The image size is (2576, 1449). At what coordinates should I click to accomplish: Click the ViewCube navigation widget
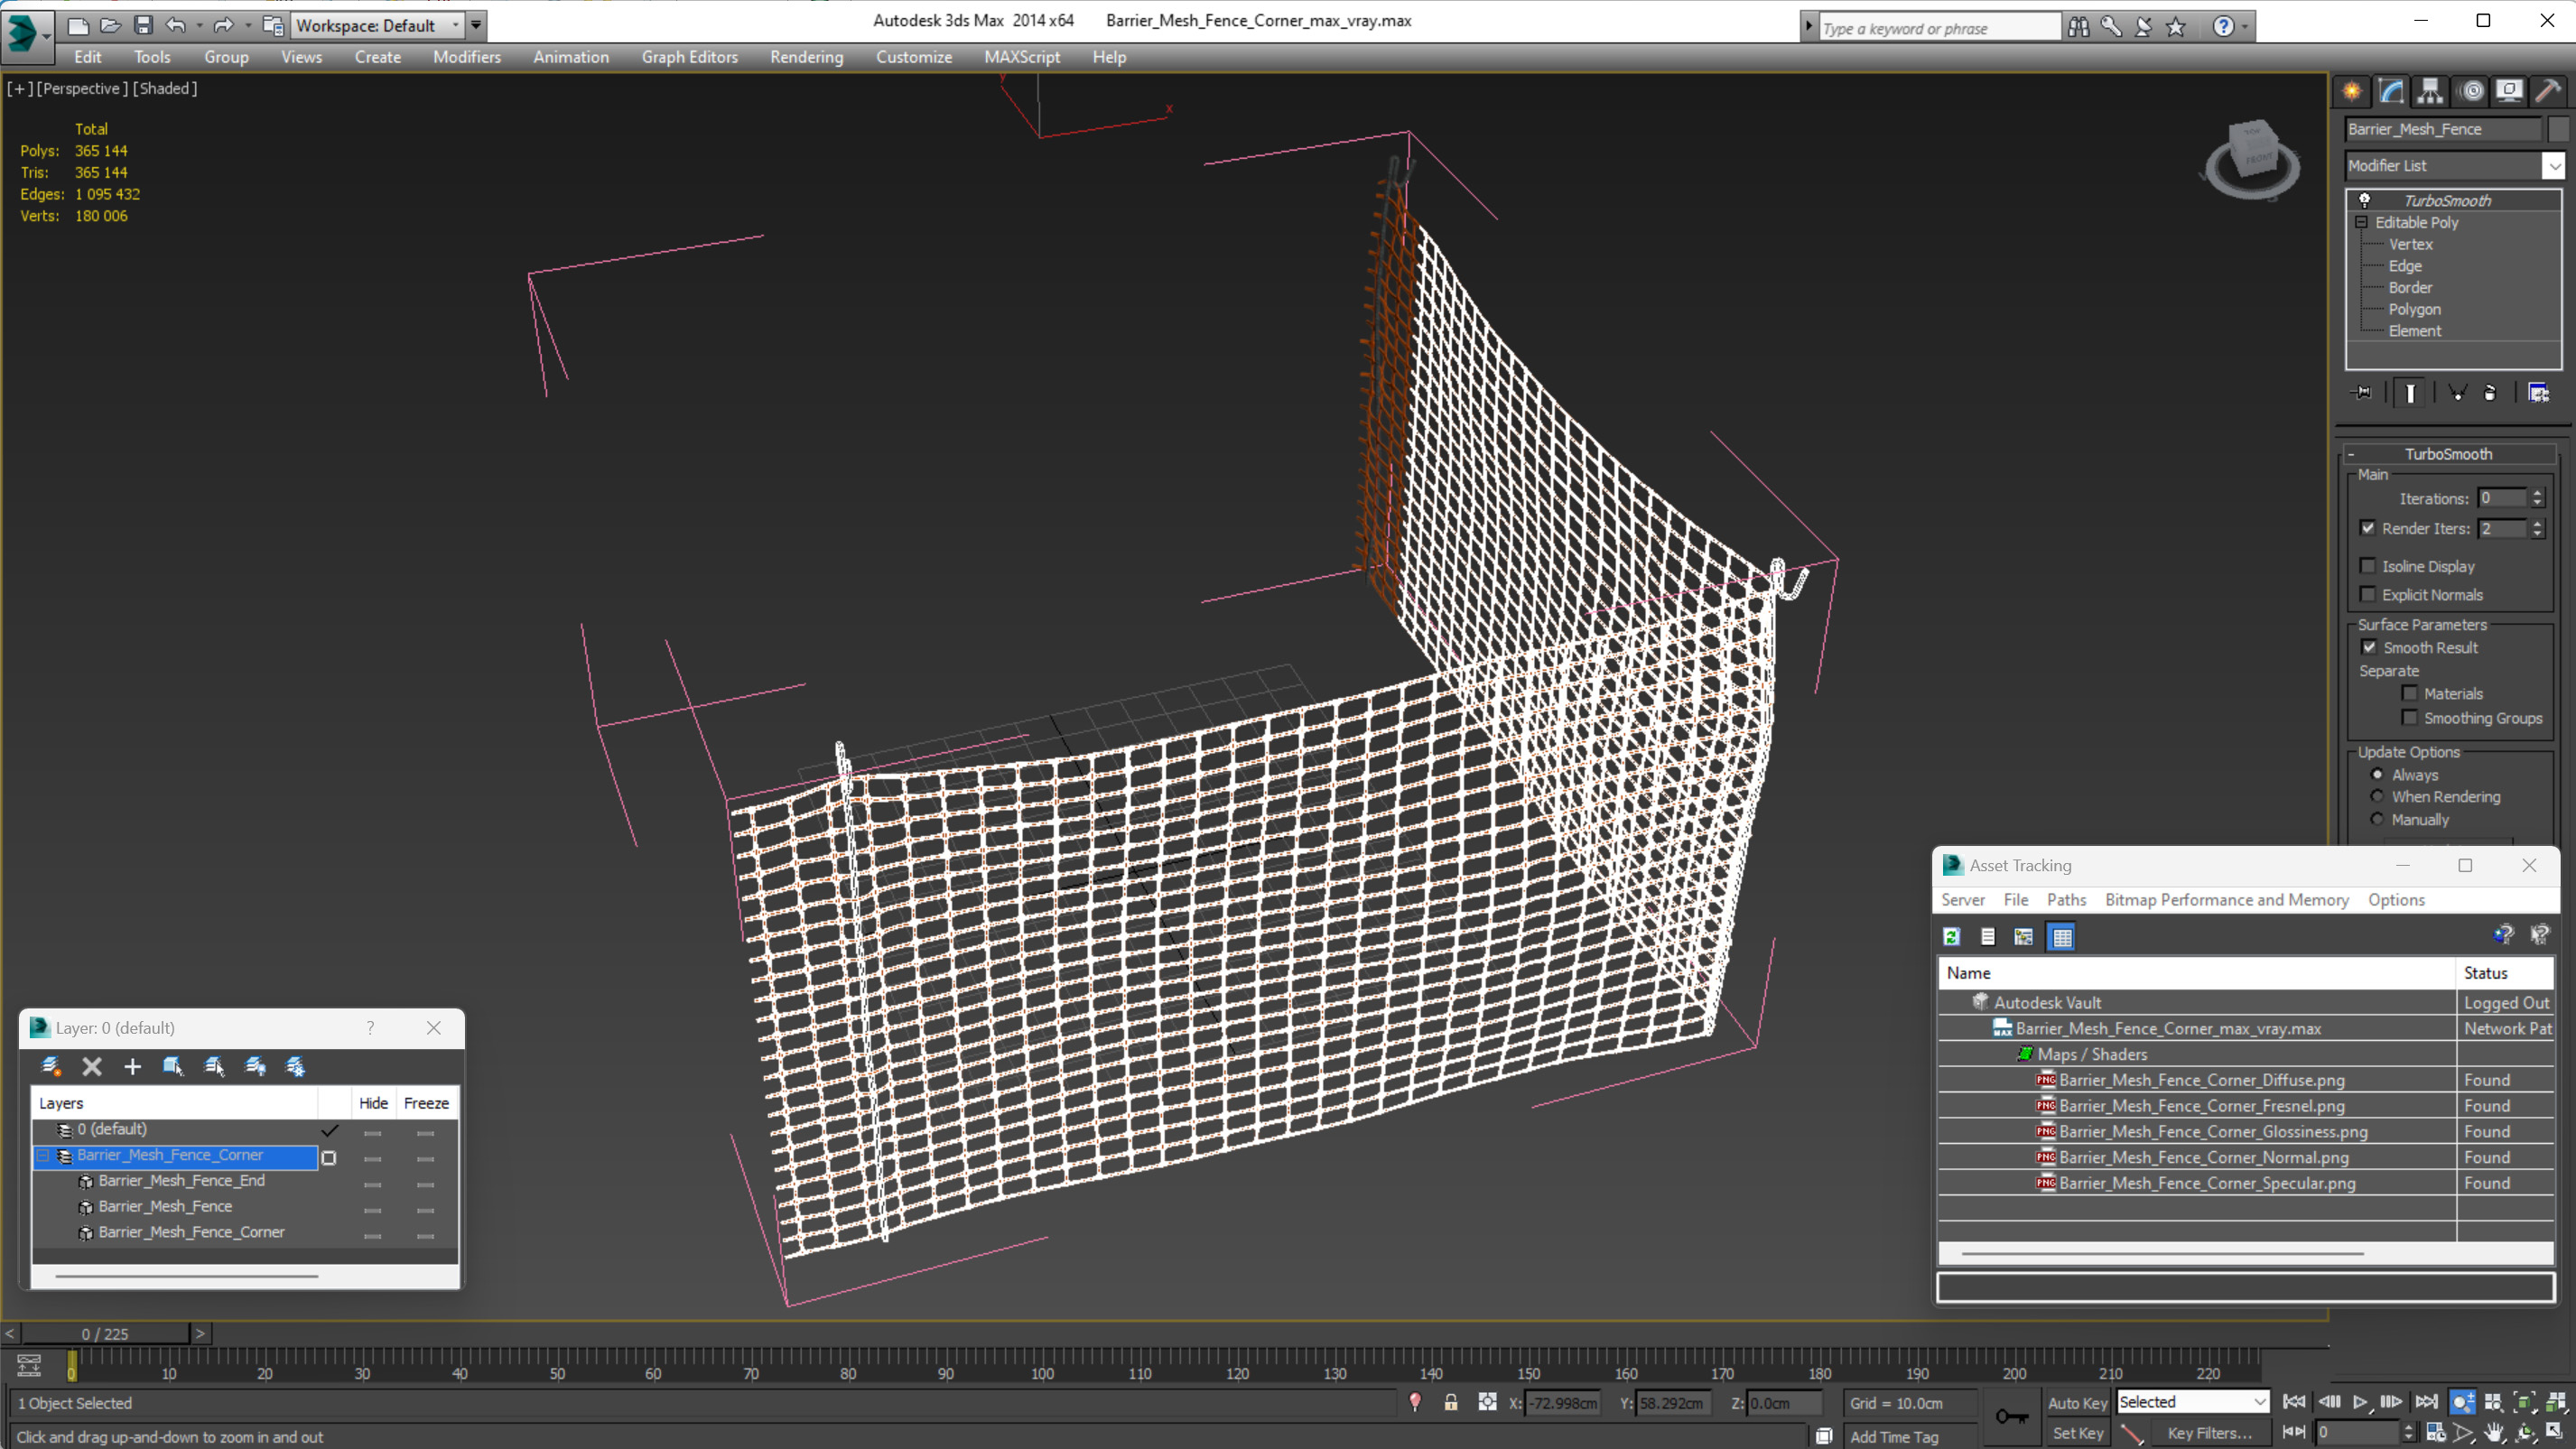(x=2252, y=158)
